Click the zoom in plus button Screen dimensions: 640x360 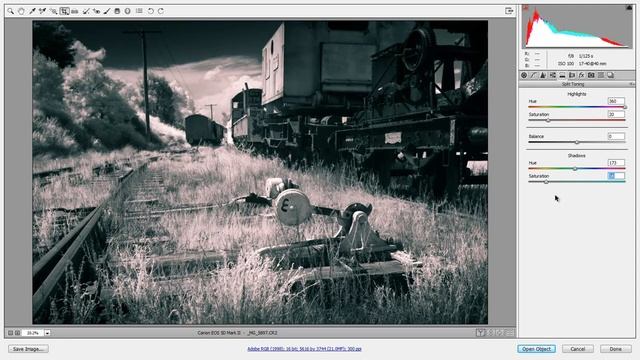click(18, 333)
